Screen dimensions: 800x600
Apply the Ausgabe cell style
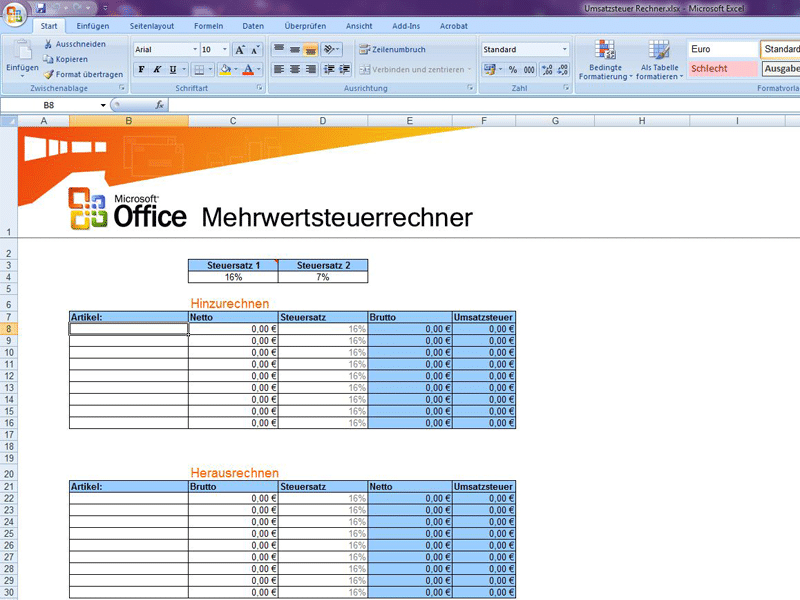point(781,68)
